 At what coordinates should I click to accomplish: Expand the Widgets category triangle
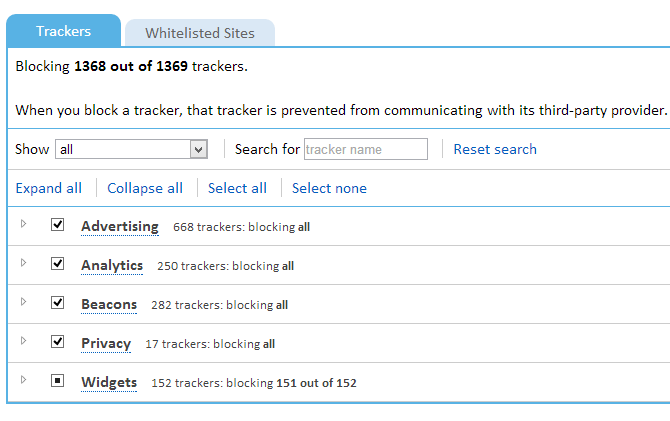(x=23, y=380)
